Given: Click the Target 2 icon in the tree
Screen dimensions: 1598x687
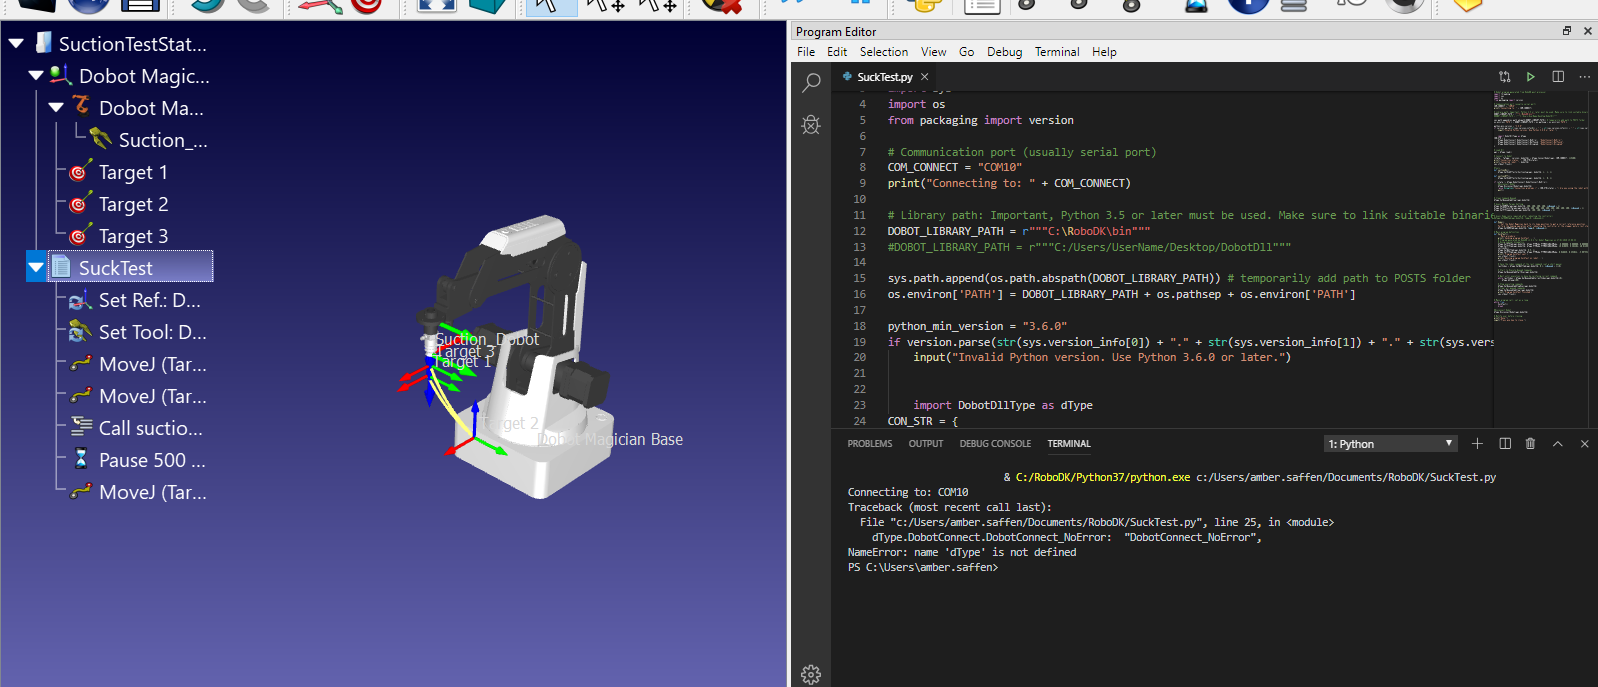Looking at the screenshot, I should pyautogui.click(x=80, y=204).
